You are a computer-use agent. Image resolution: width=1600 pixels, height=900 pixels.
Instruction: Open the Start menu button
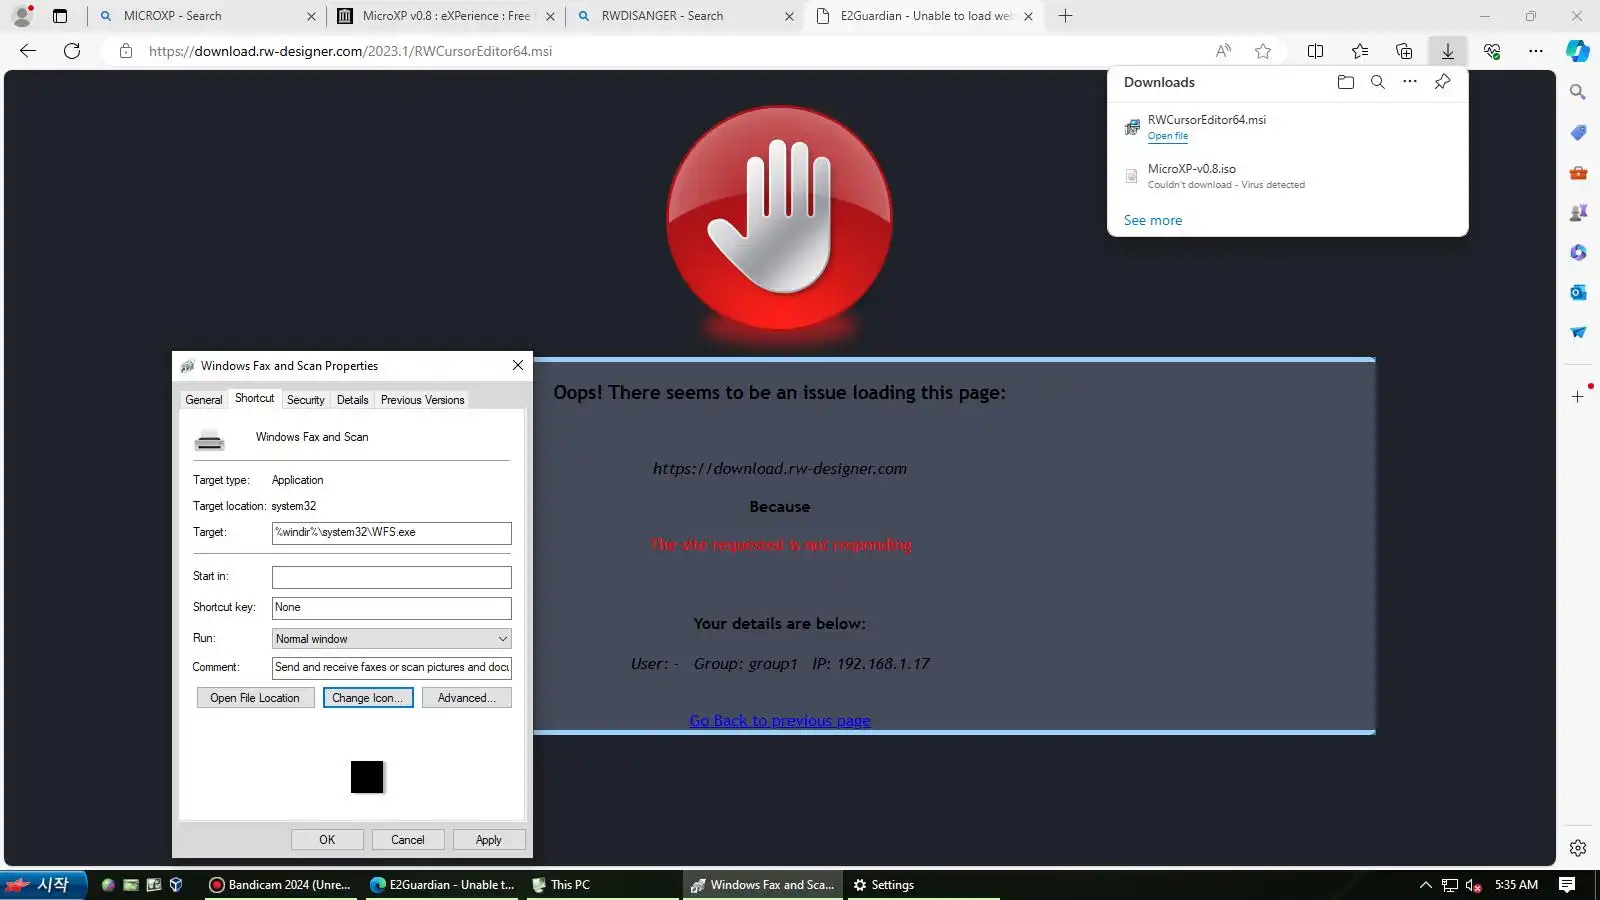point(43,885)
